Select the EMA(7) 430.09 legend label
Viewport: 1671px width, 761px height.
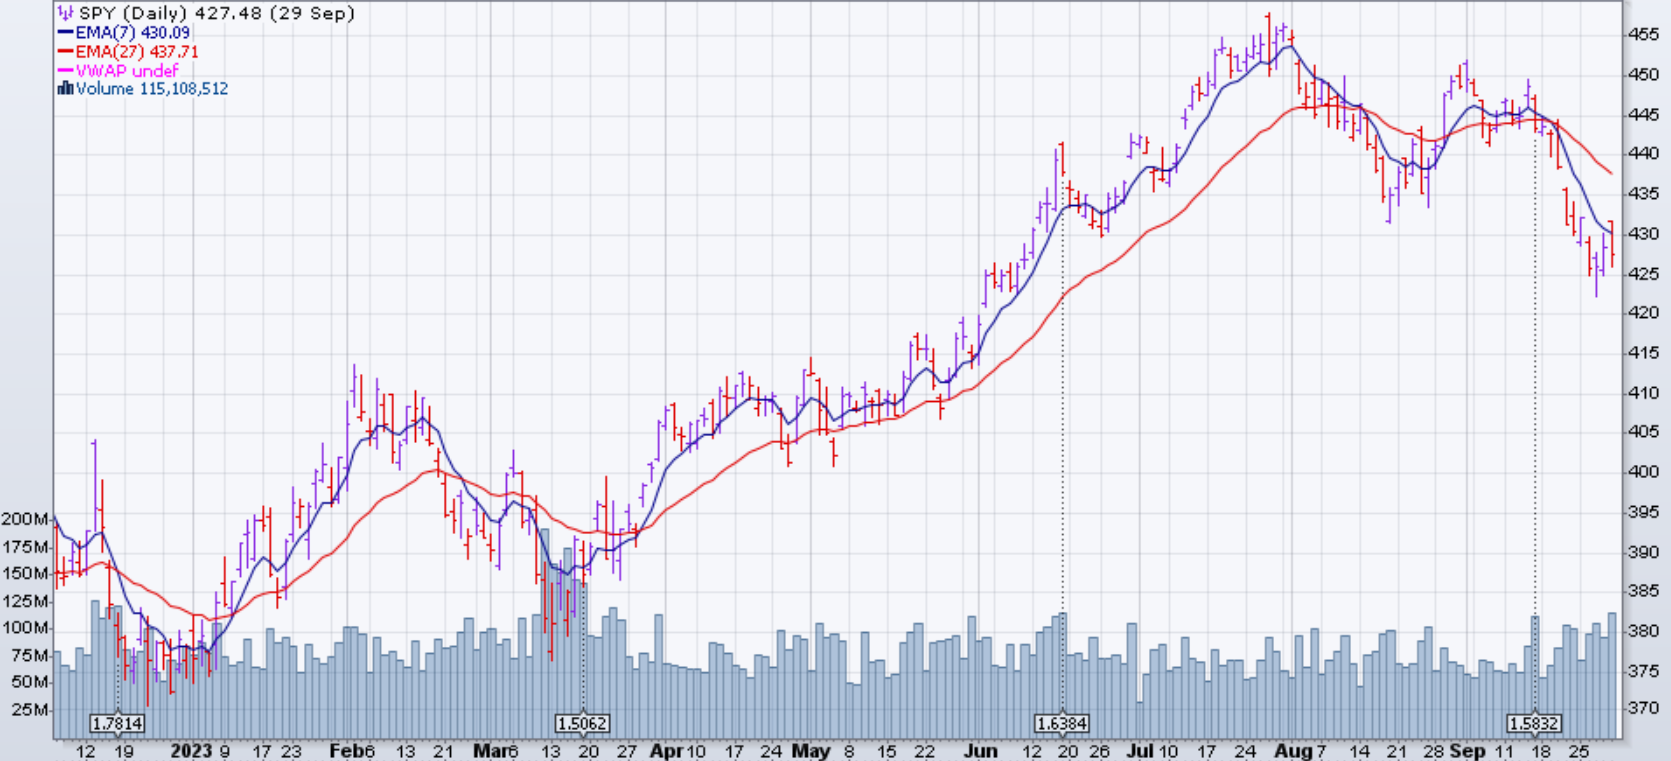click(132, 33)
